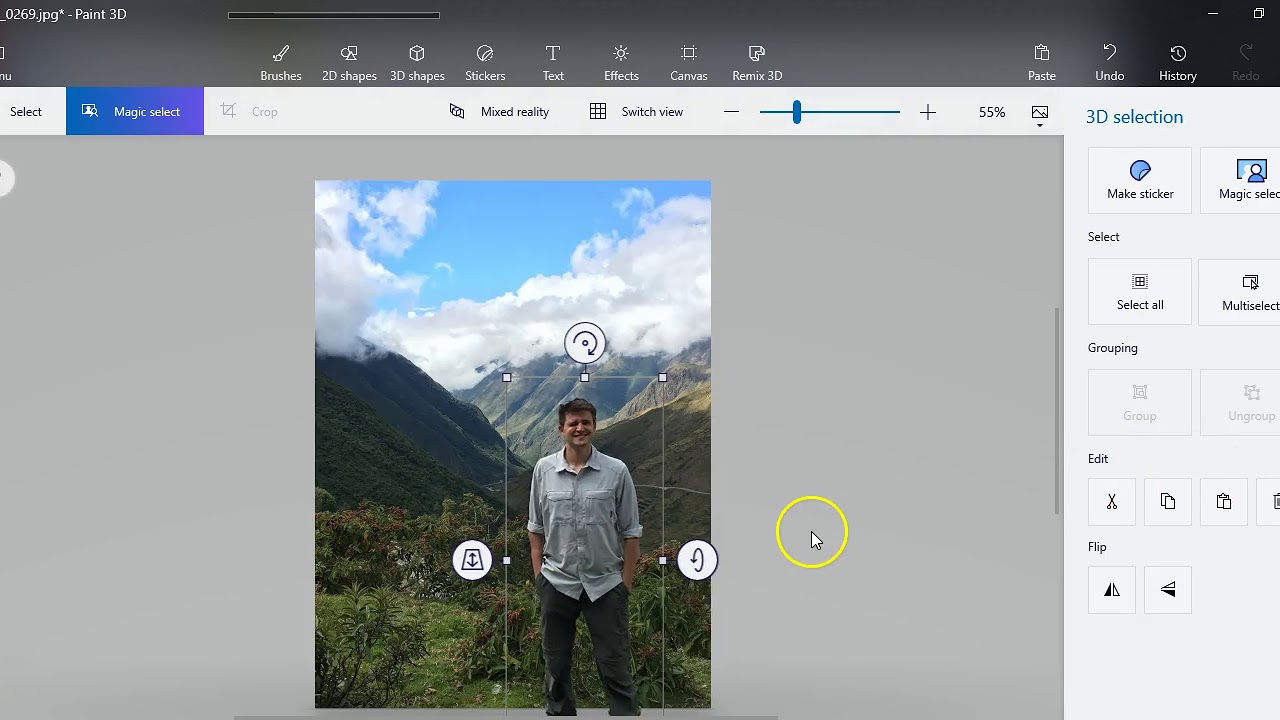Click the top-middle selection resize handle
1280x720 pixels.
pos(585,378)
